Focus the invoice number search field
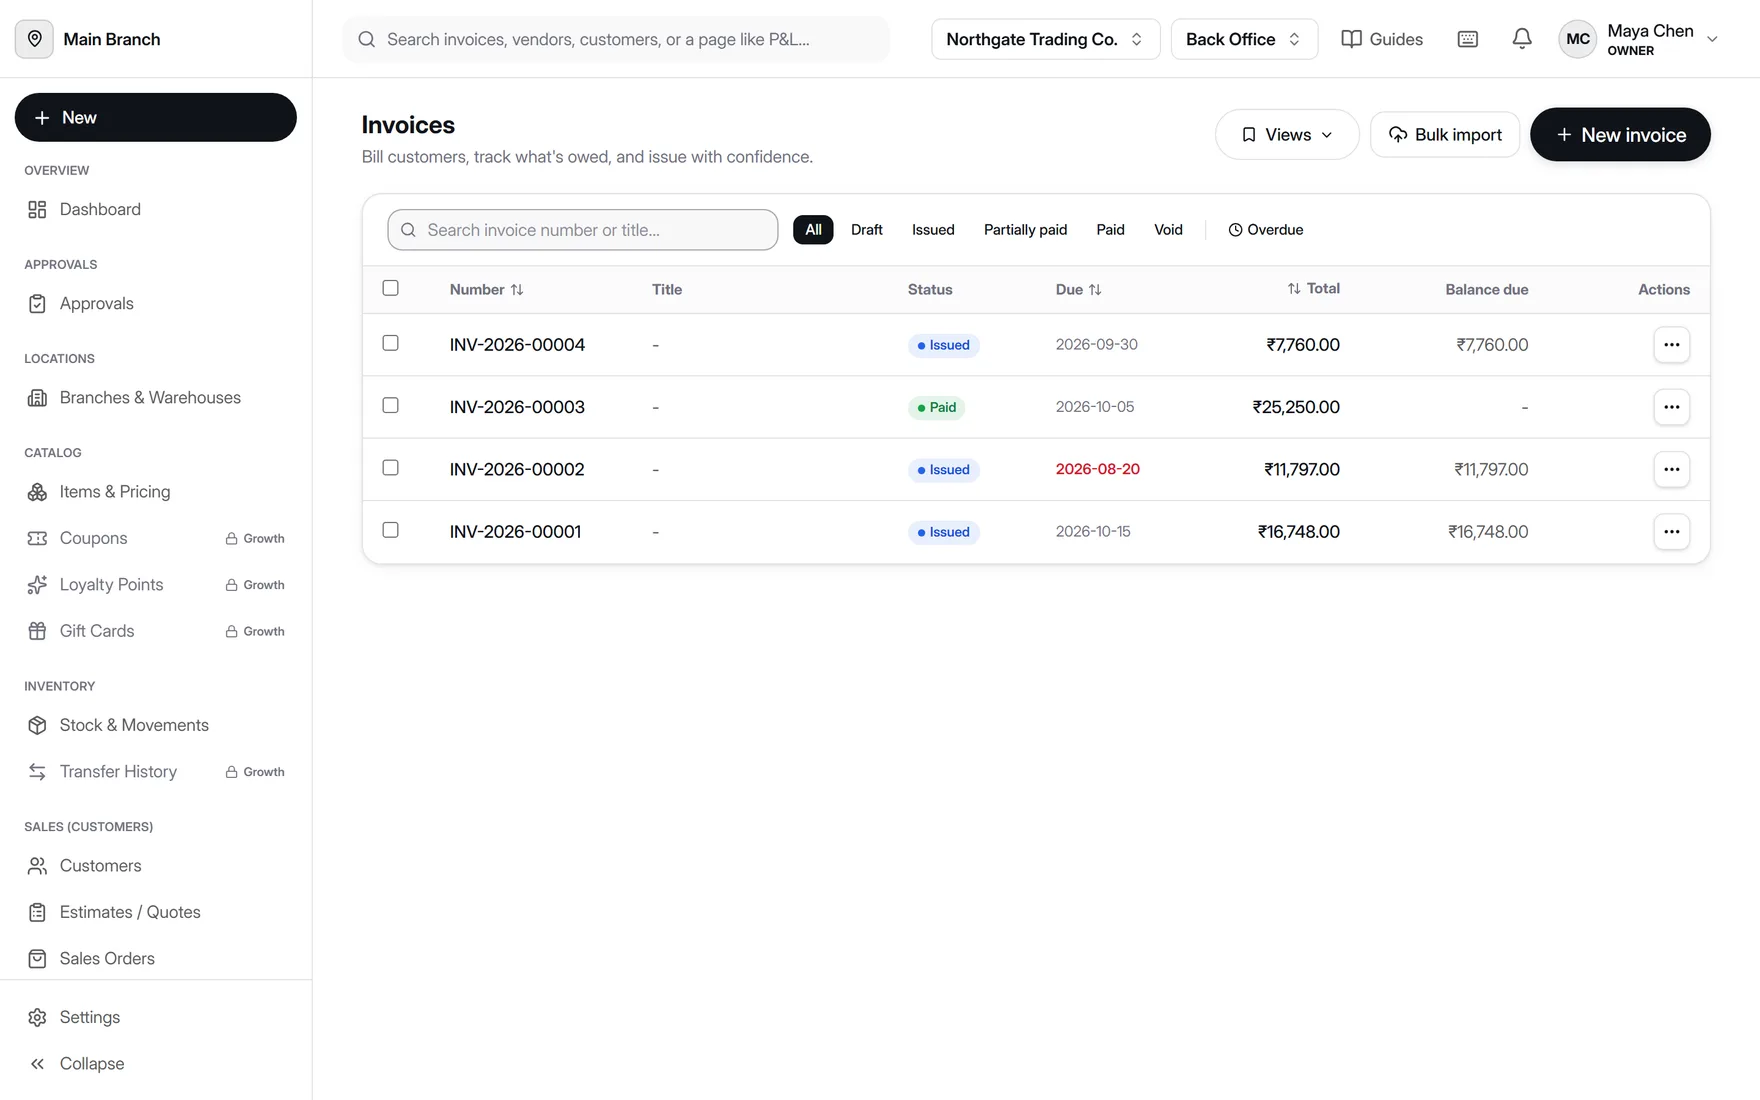 coord(583,229)
